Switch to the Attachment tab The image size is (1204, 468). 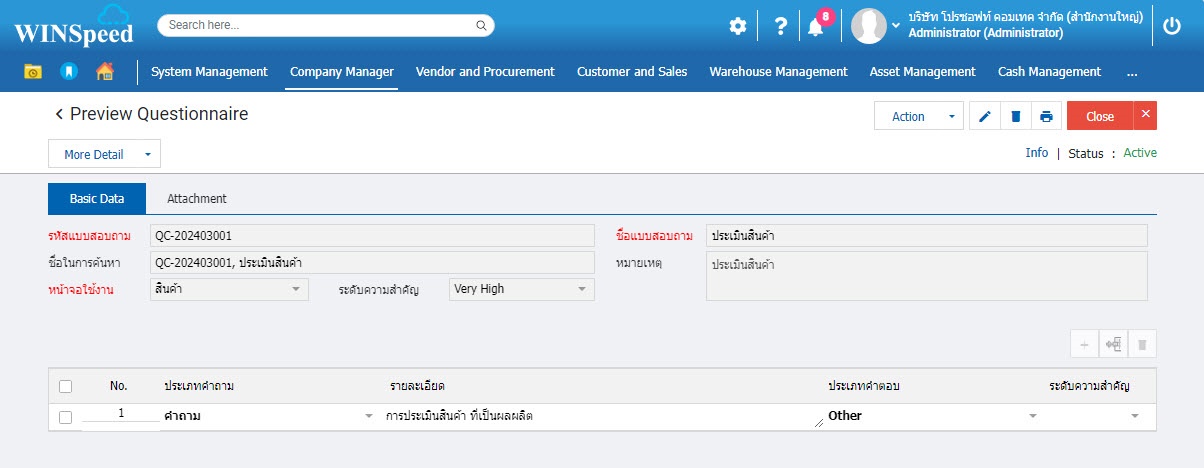coord(196,199)
